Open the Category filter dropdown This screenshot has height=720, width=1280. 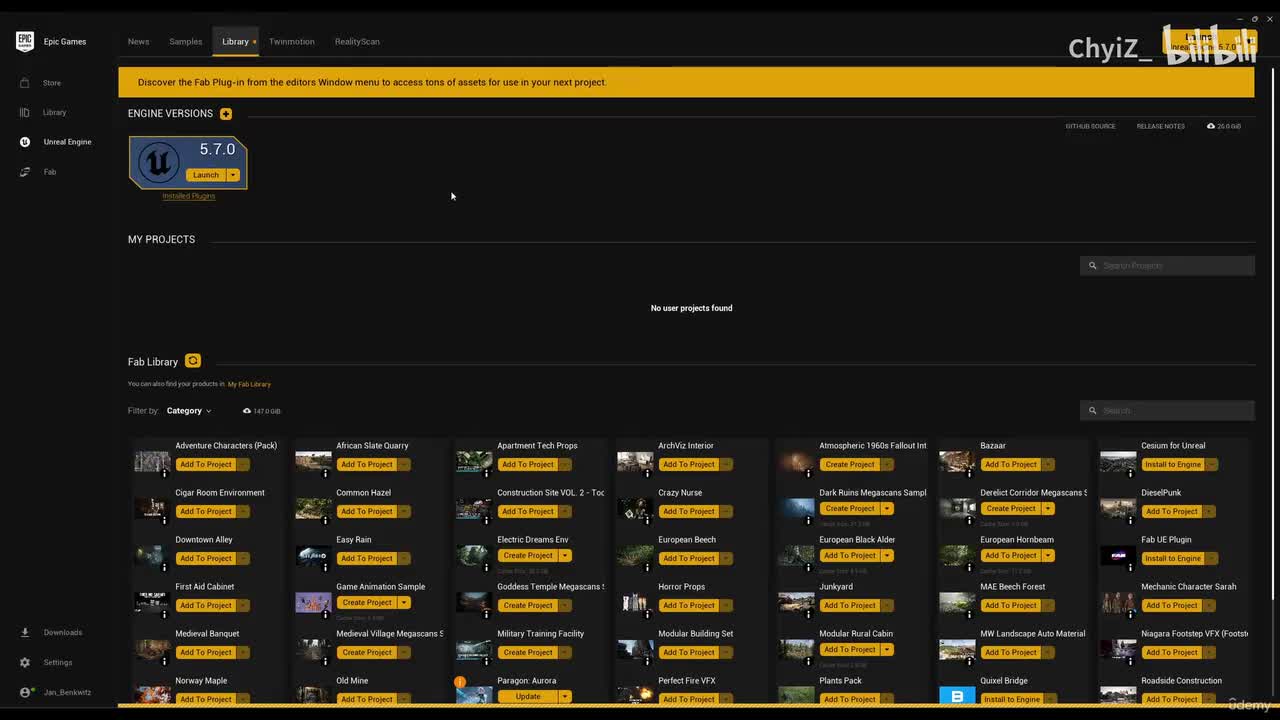189,411
